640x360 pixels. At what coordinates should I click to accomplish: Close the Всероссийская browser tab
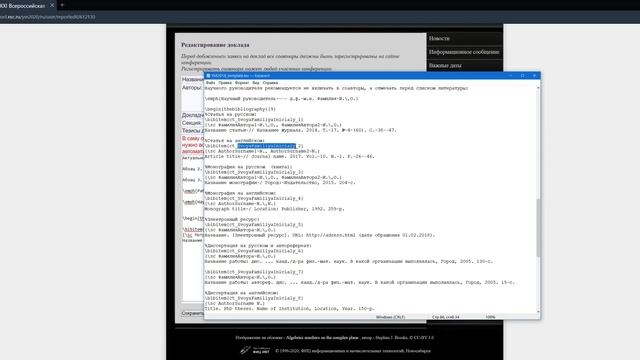[x=52, y=5]
